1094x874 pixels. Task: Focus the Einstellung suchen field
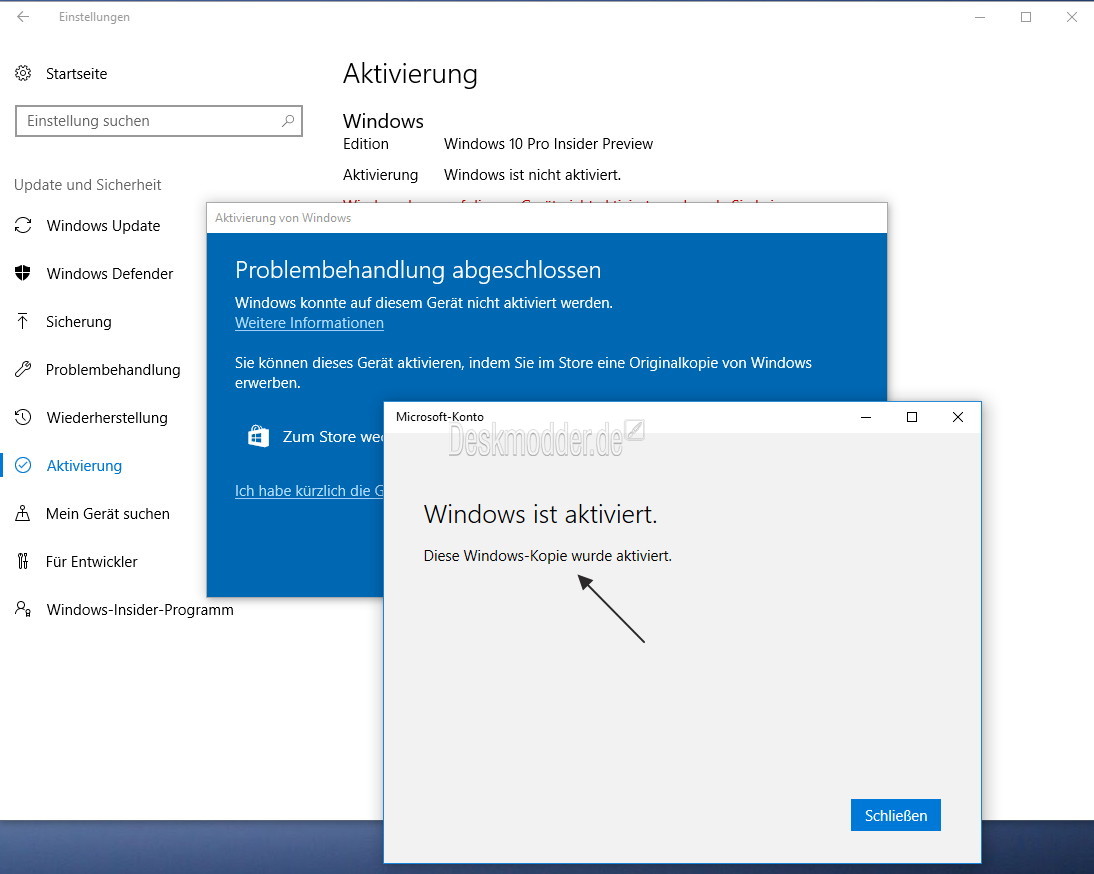158,121
